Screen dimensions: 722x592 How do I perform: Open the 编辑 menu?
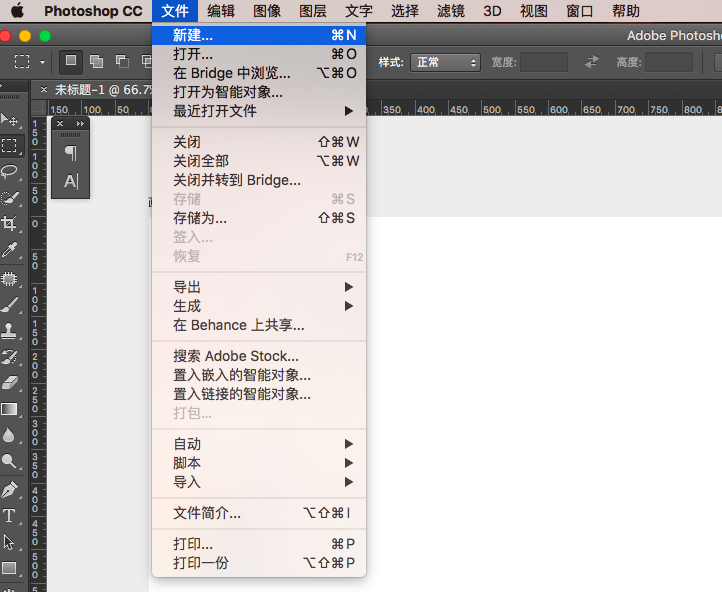click(221, 11)
